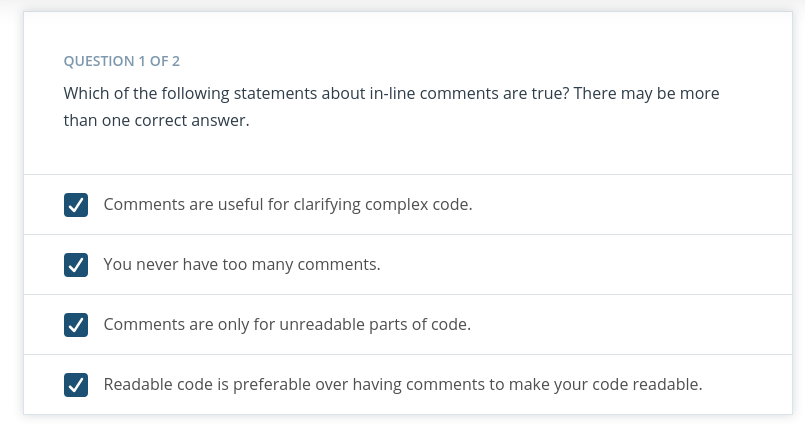
Task: Untick the 'Readable code is preferable' checkbox
Action: pos(76,385)
